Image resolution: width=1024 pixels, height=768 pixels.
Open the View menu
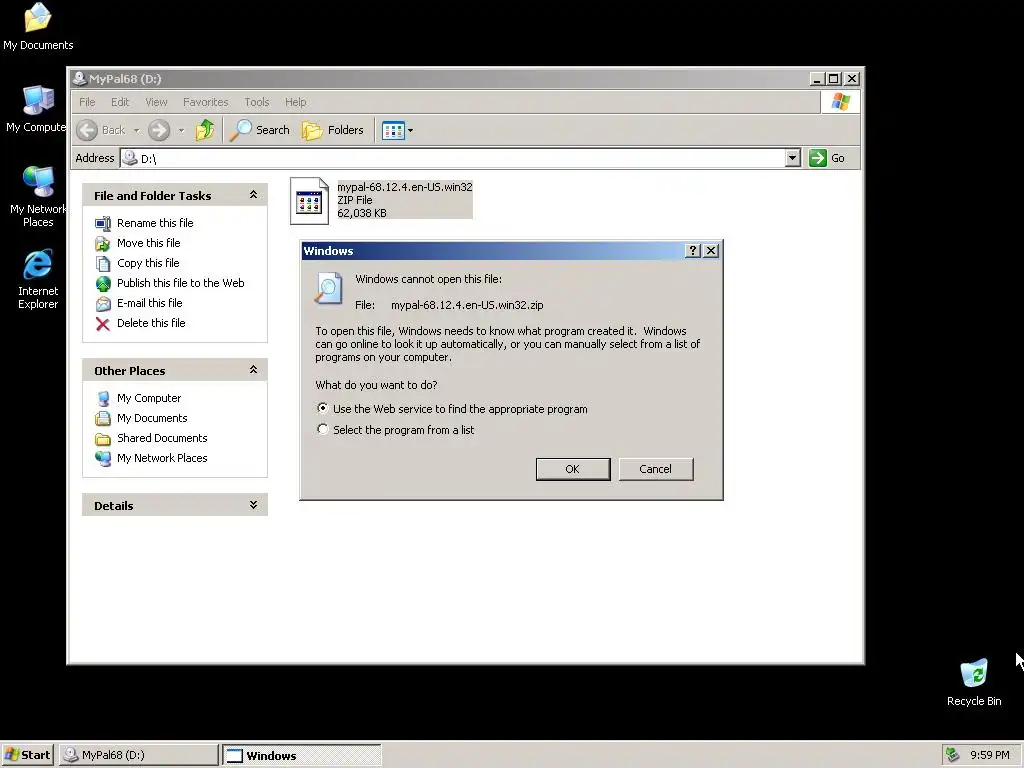[x=156, y=102]
